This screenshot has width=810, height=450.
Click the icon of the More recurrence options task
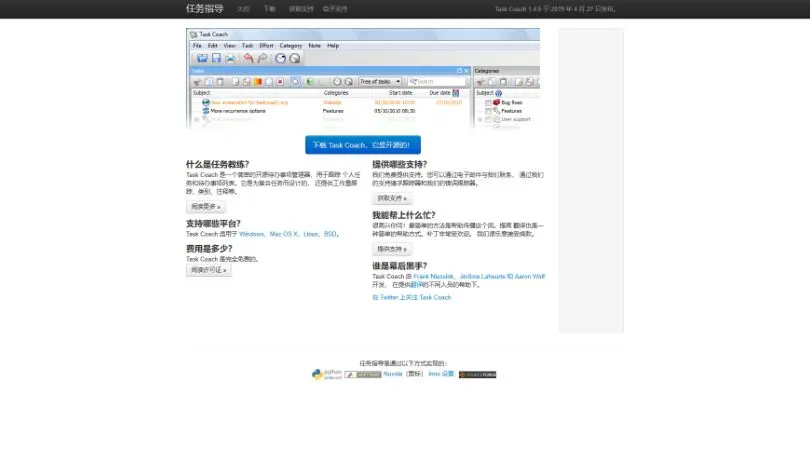point(206,111)
